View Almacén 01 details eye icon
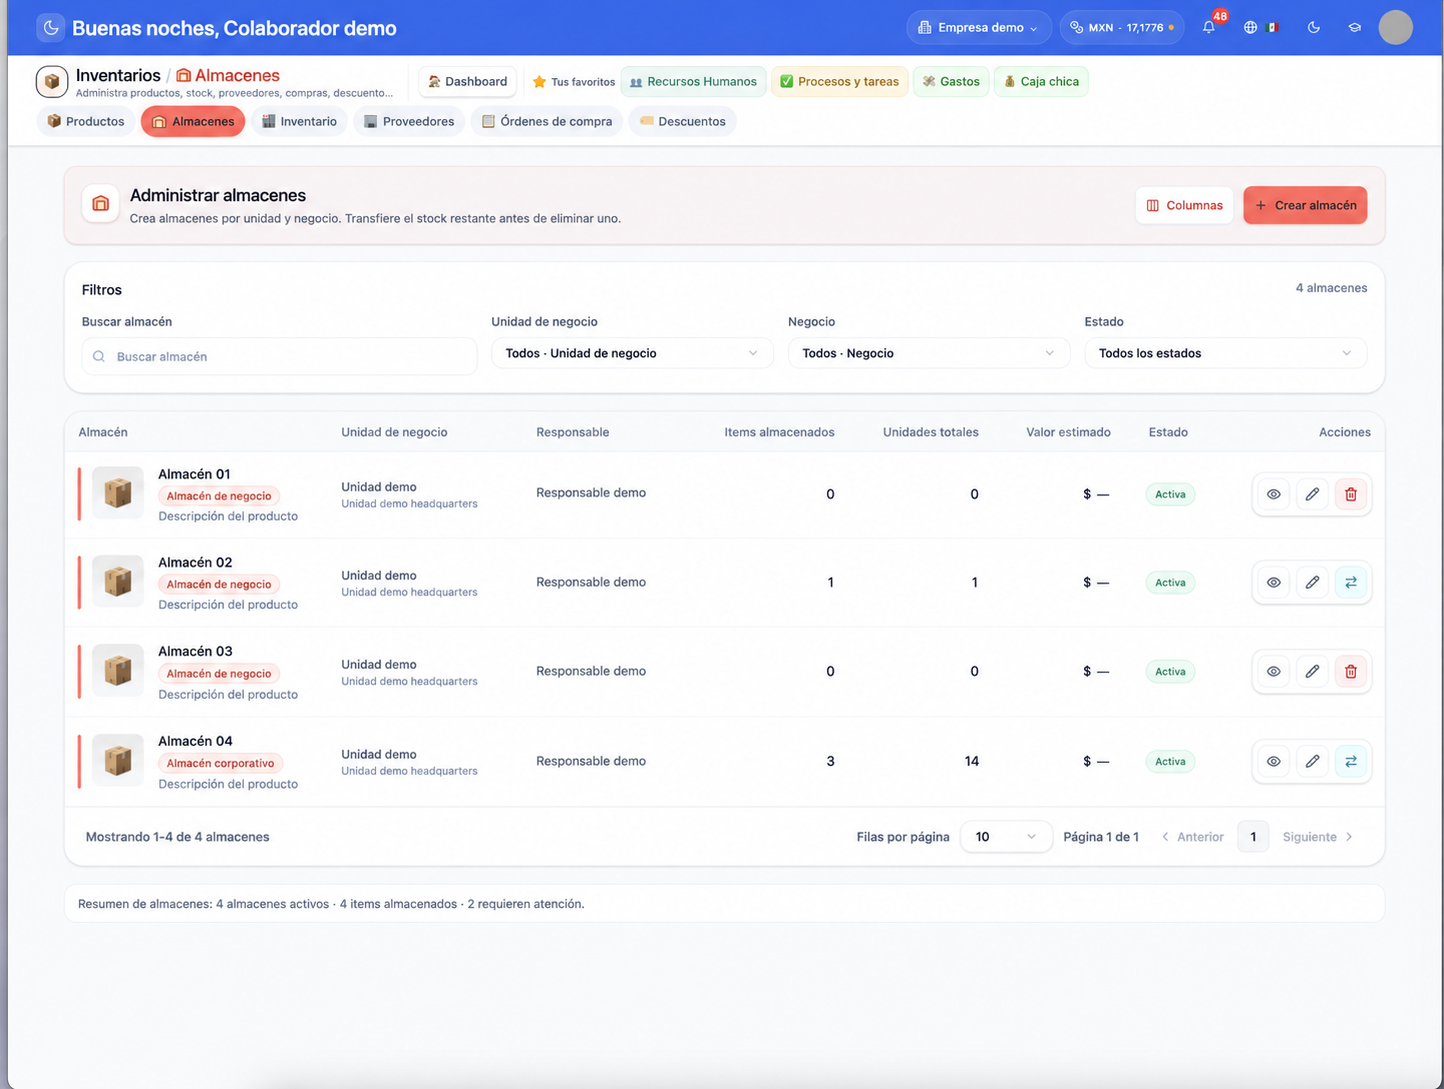This screenshot has width=1444, height=1089. pyautogui.click(x=1273, y=494)
